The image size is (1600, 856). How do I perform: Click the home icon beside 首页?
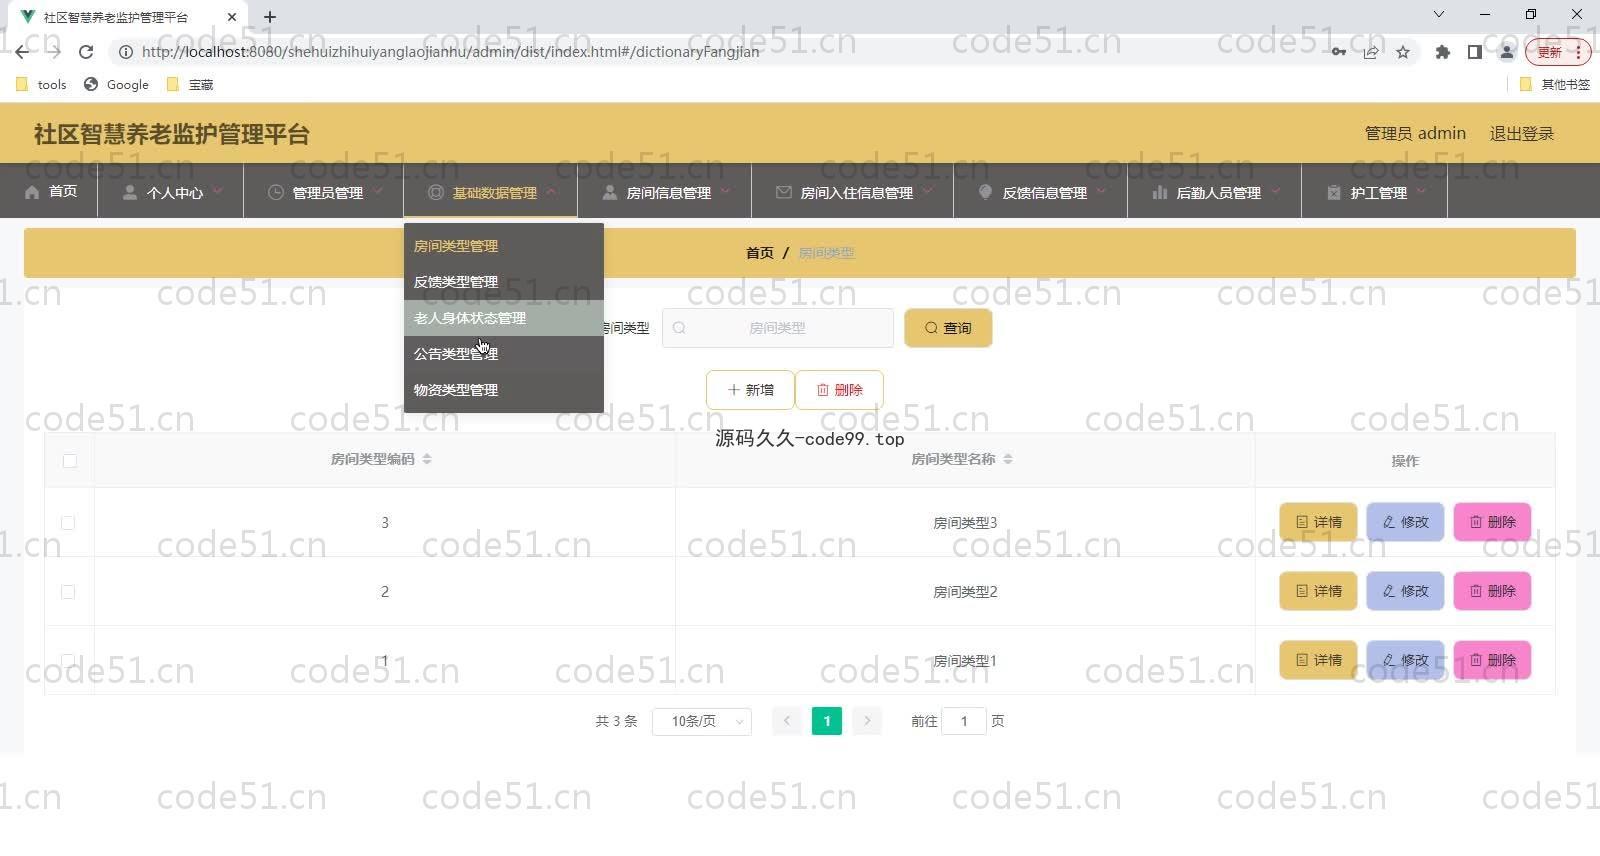pyautogui.click(x=32, y=192)
